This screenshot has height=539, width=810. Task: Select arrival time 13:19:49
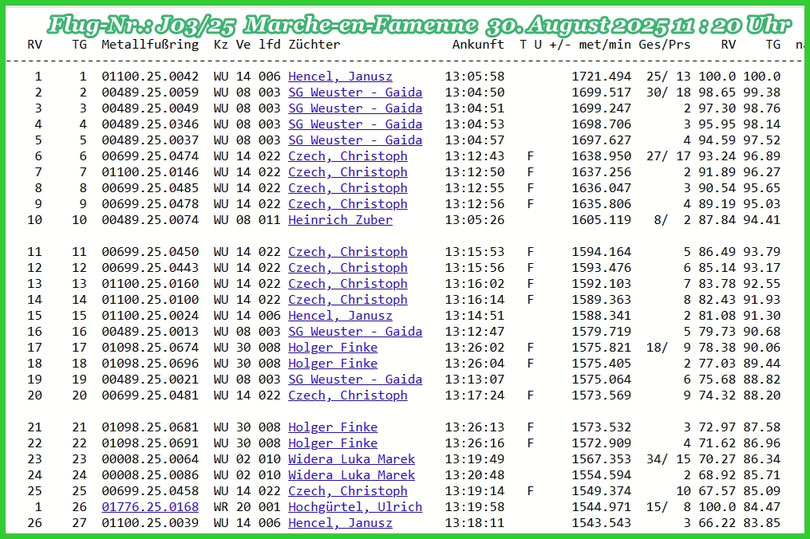click(x=475, y=459)
